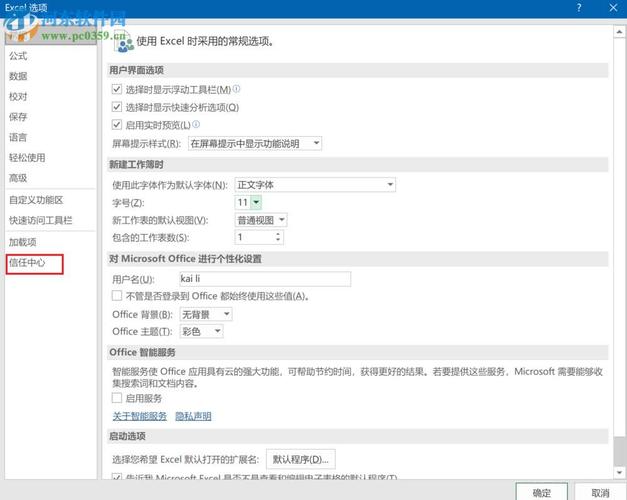Click the vertical scrollbar thumb
This screenshot has height=500, width=627.
tap(619, 451)
